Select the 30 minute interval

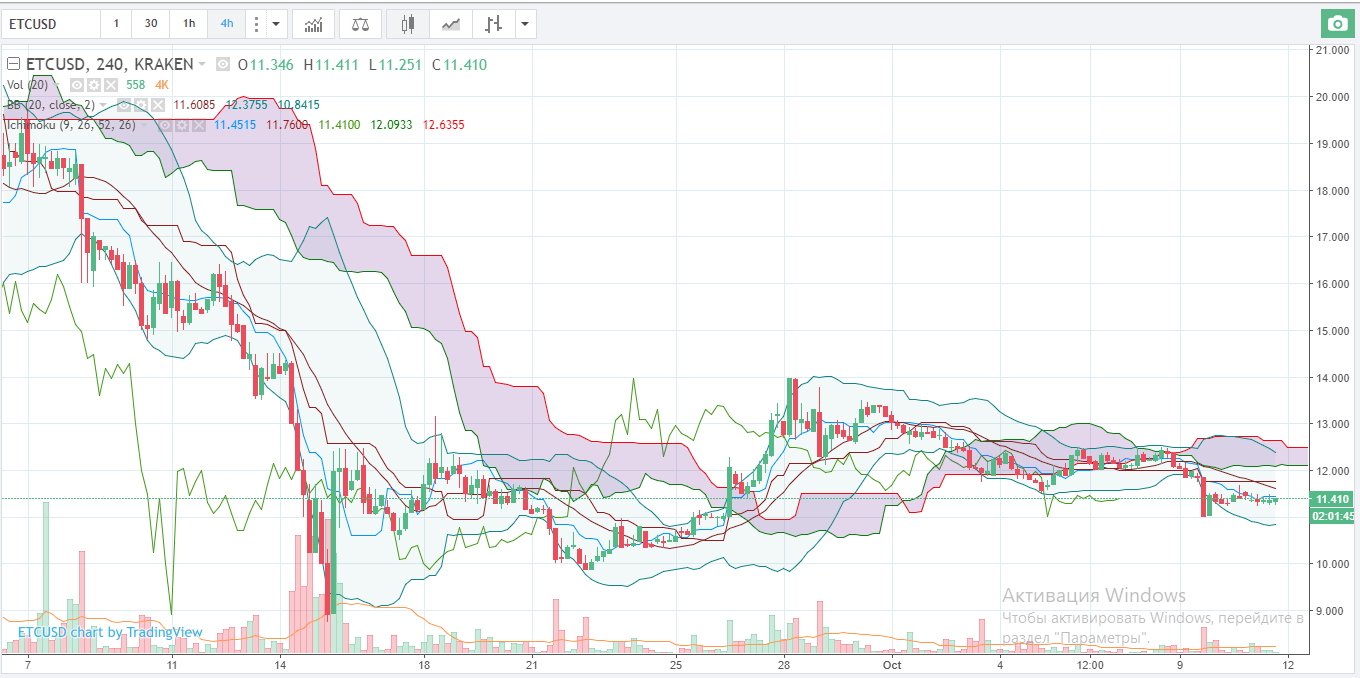pos(150,23)
